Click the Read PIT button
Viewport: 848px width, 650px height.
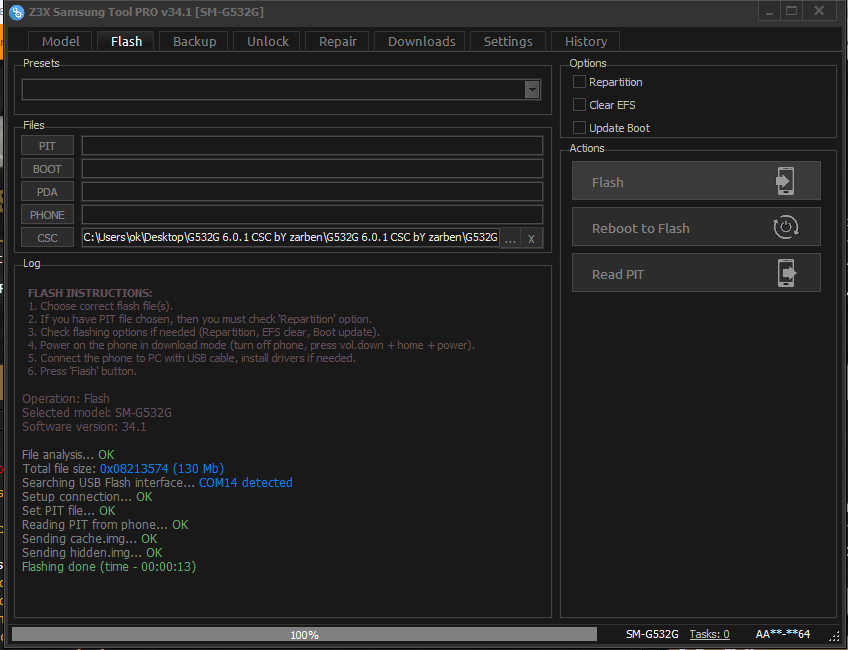(696, 273)
